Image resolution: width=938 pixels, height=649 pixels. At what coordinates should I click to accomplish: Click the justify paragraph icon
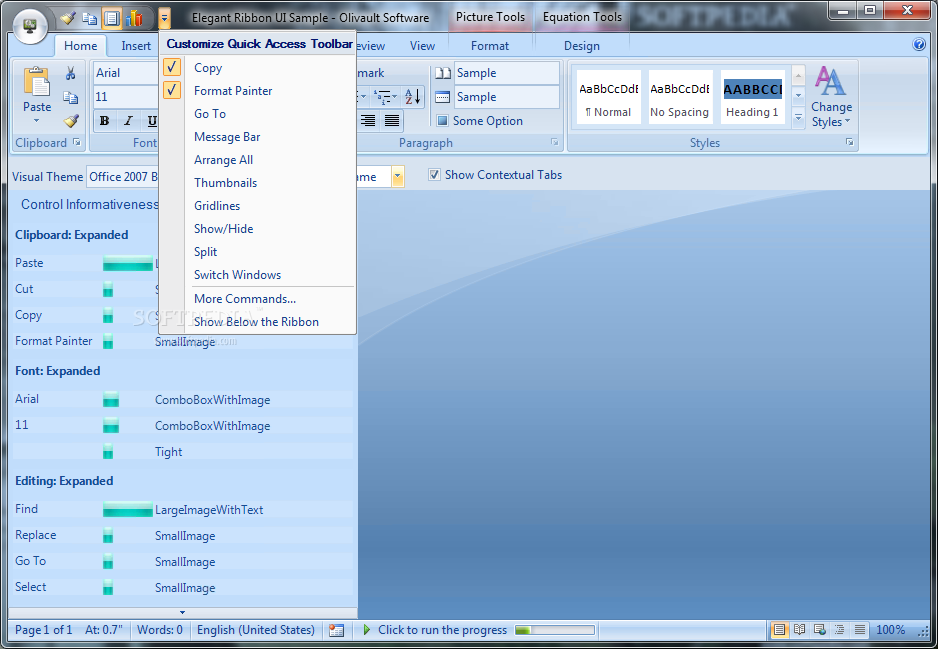[x=392, y=121]
